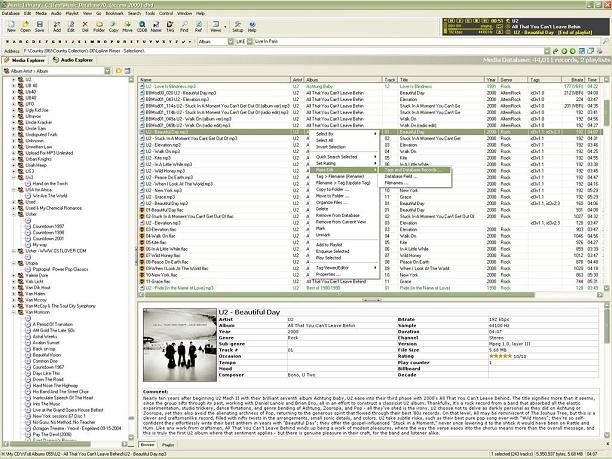Viewport: 612px width, 459px height.
Task: Collapse the Van Morrison tree node
Action: (14, 312)
